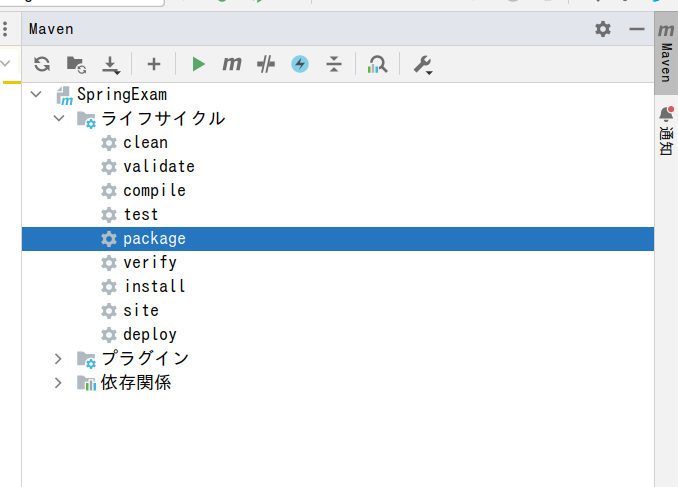Select the clean lifecycle goal

145,142
